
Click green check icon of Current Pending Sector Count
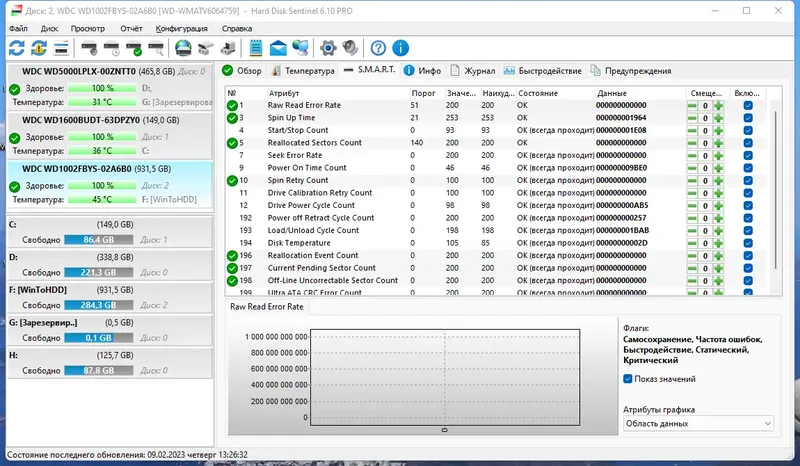[232, 268]
